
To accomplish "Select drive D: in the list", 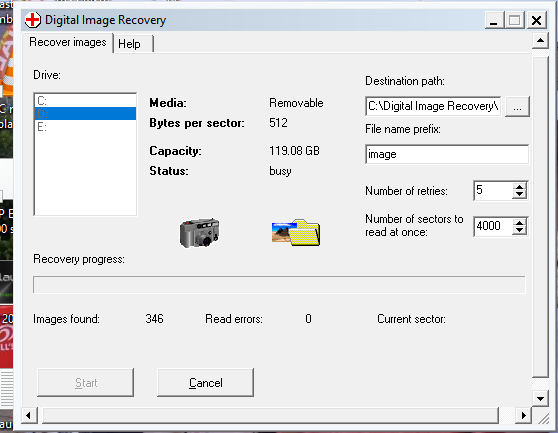I will click(x=85, y=113).
